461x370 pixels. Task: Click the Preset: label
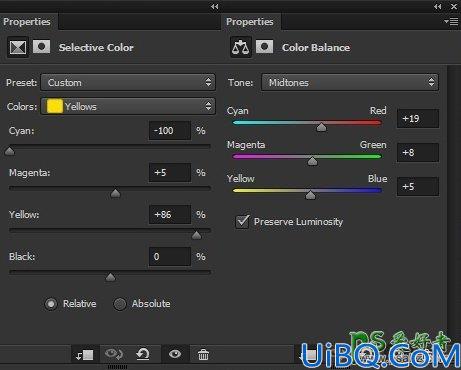pyautogui.click(x=21, y=82)
